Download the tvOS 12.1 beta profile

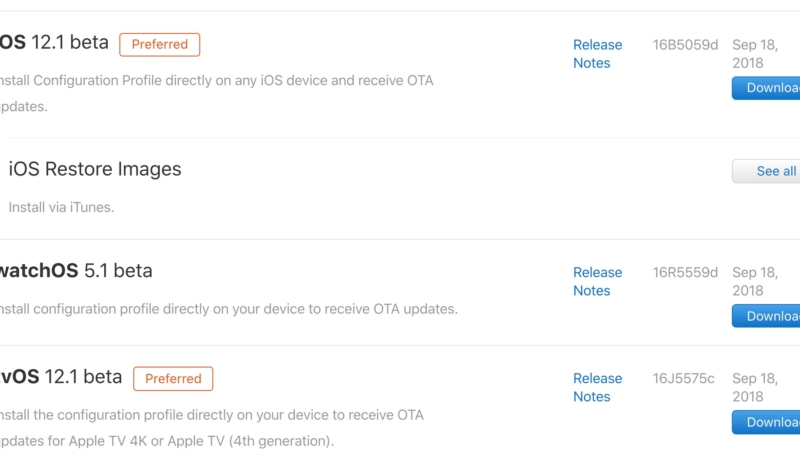pyautogui.click(x=768, y=422)
